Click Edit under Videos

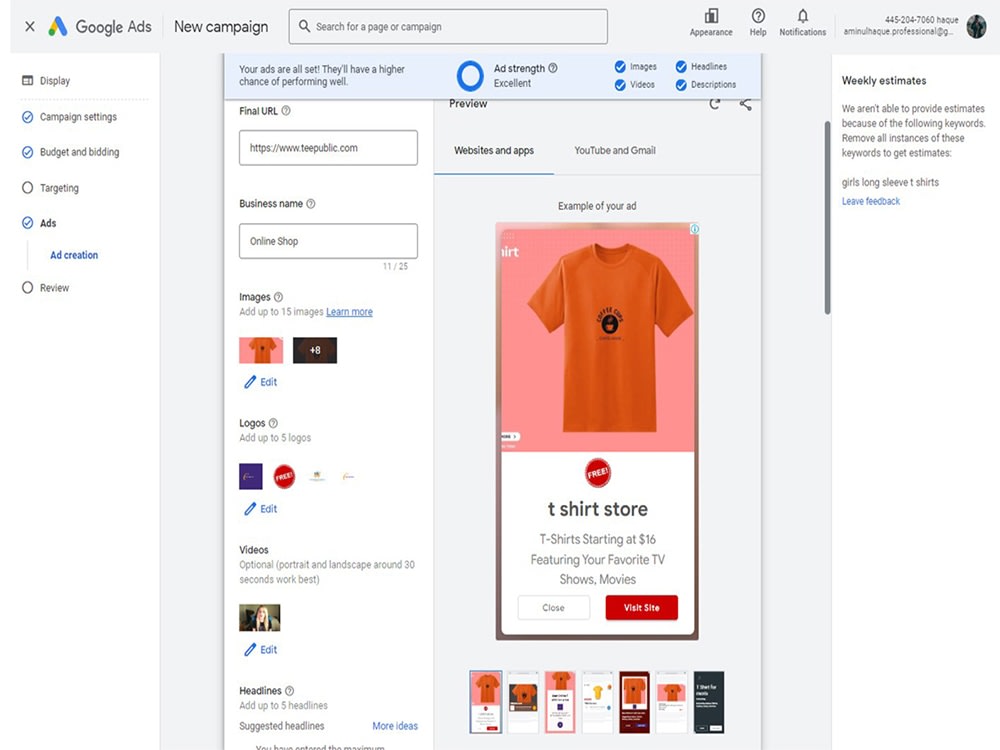pos(261,650)
